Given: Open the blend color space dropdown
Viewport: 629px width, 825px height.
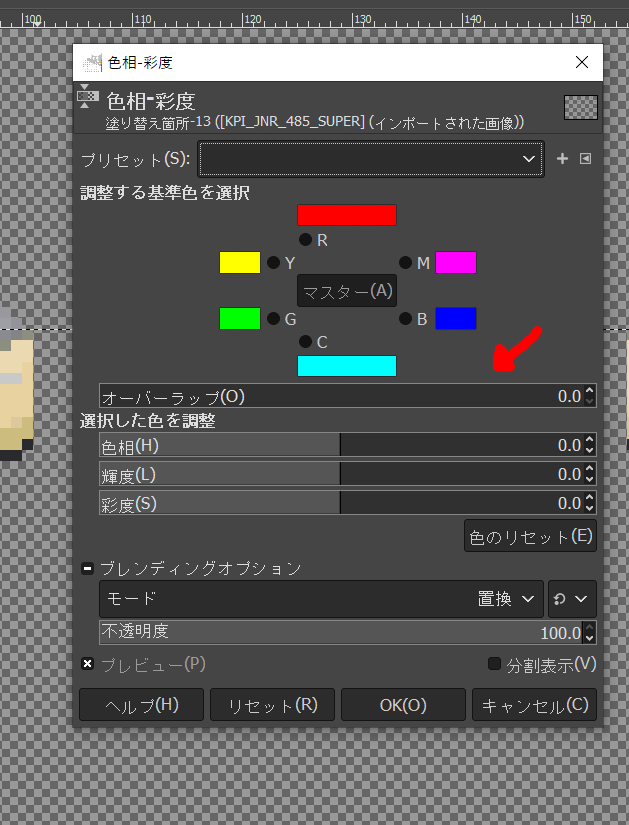Looking at the screenshot, I should coord(572,599).
